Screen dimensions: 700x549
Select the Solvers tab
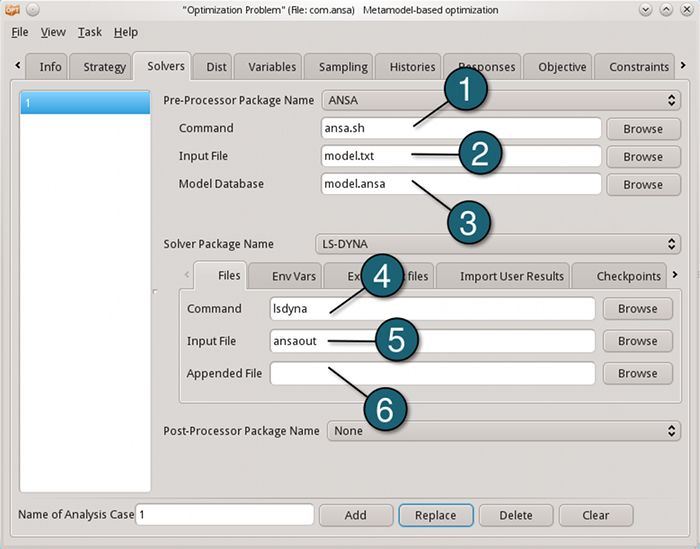162,66
